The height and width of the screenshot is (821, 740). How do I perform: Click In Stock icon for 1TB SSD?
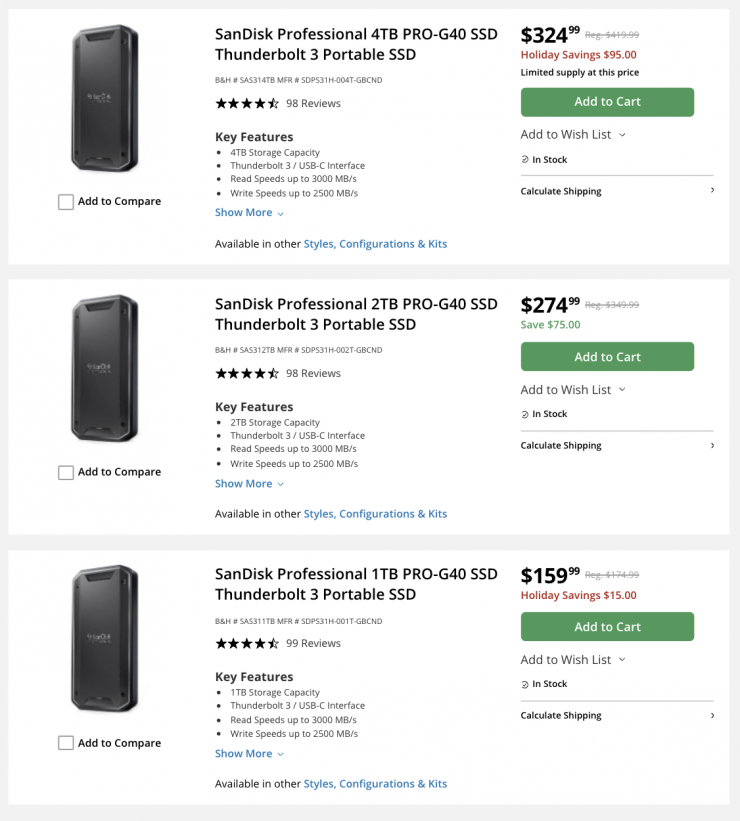pyautogui.click(x=525, y=684)
